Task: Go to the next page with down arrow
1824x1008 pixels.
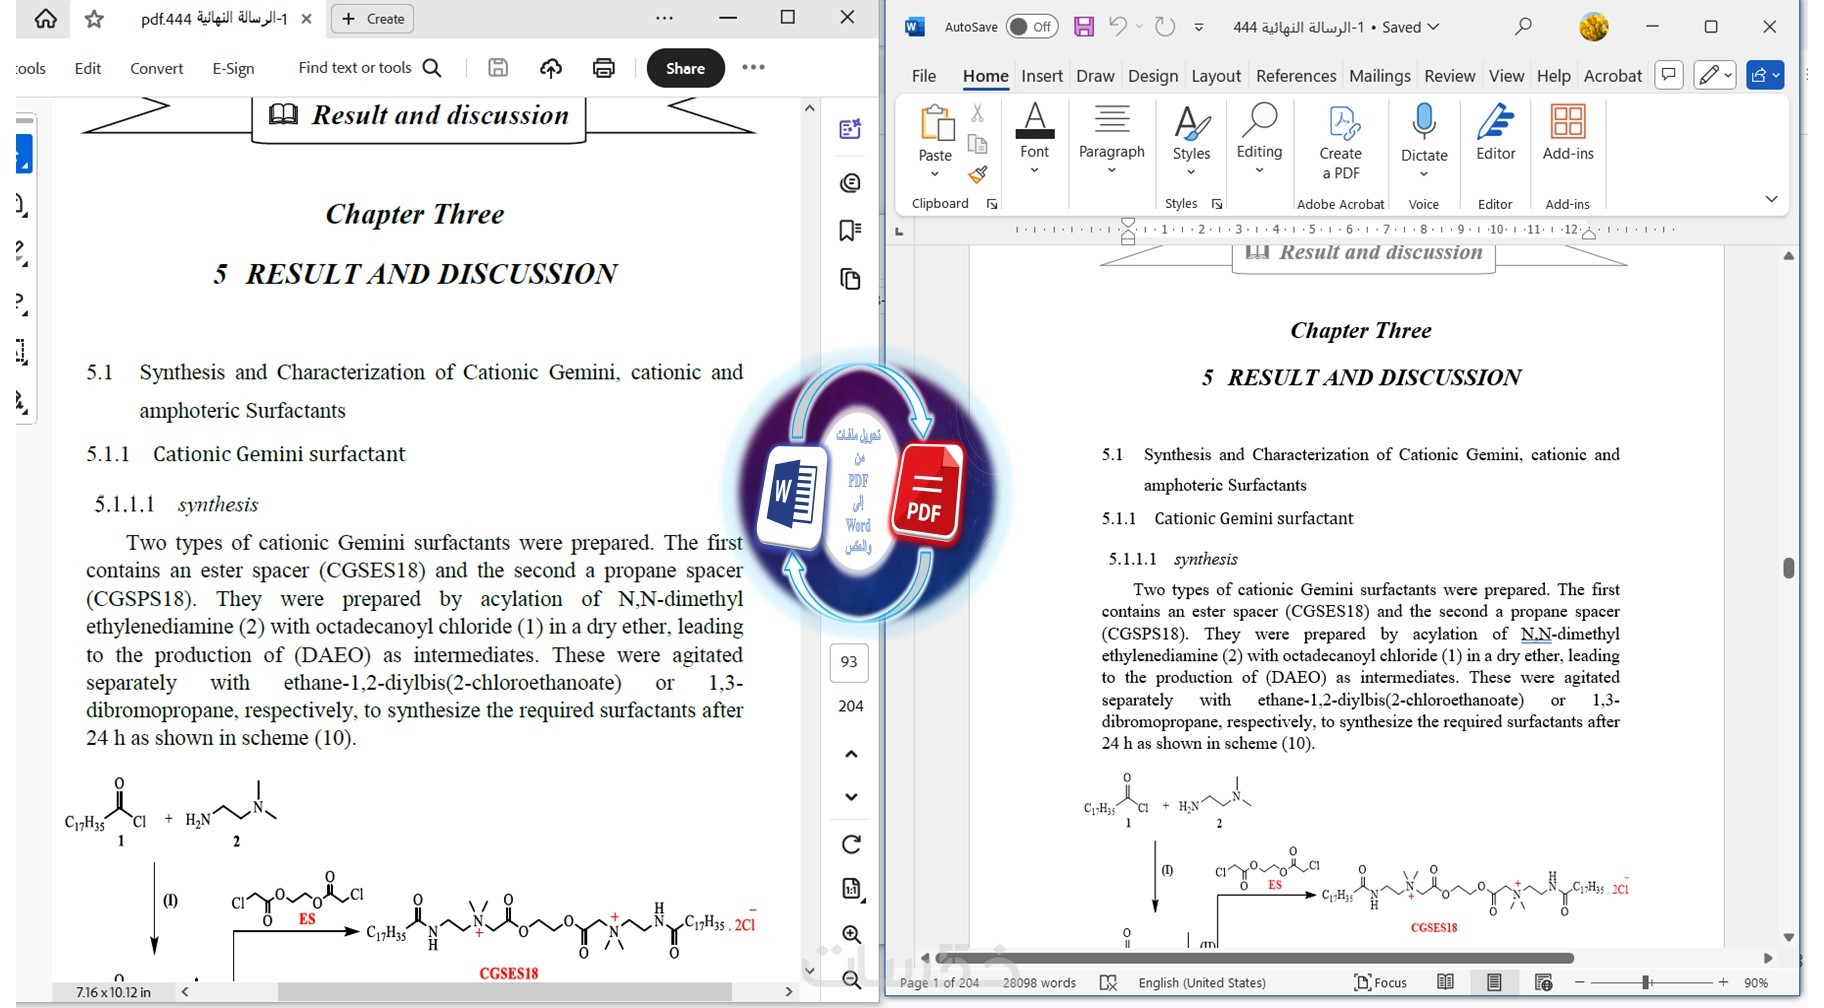Action: click(851, 797)
